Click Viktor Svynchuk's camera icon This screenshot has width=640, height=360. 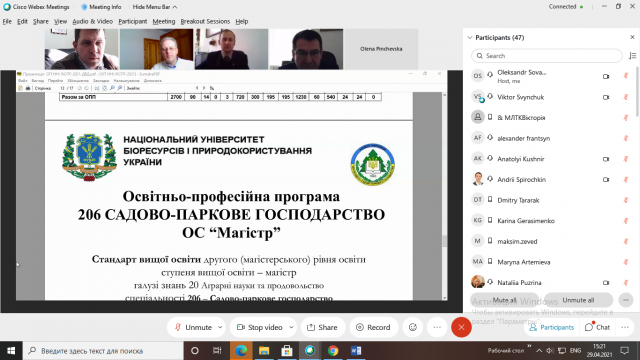[x=606, y=97]
